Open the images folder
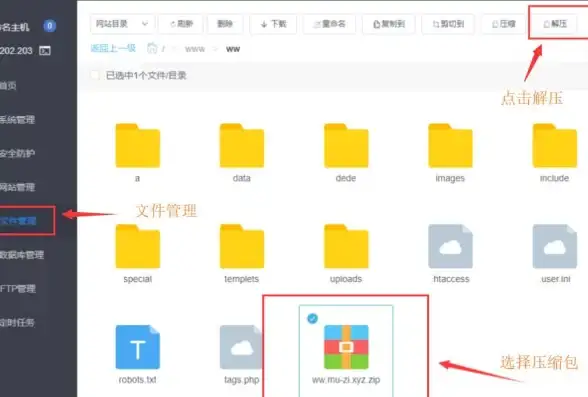The height and width of the screenshot is (397, 588). tap(450, 145)
